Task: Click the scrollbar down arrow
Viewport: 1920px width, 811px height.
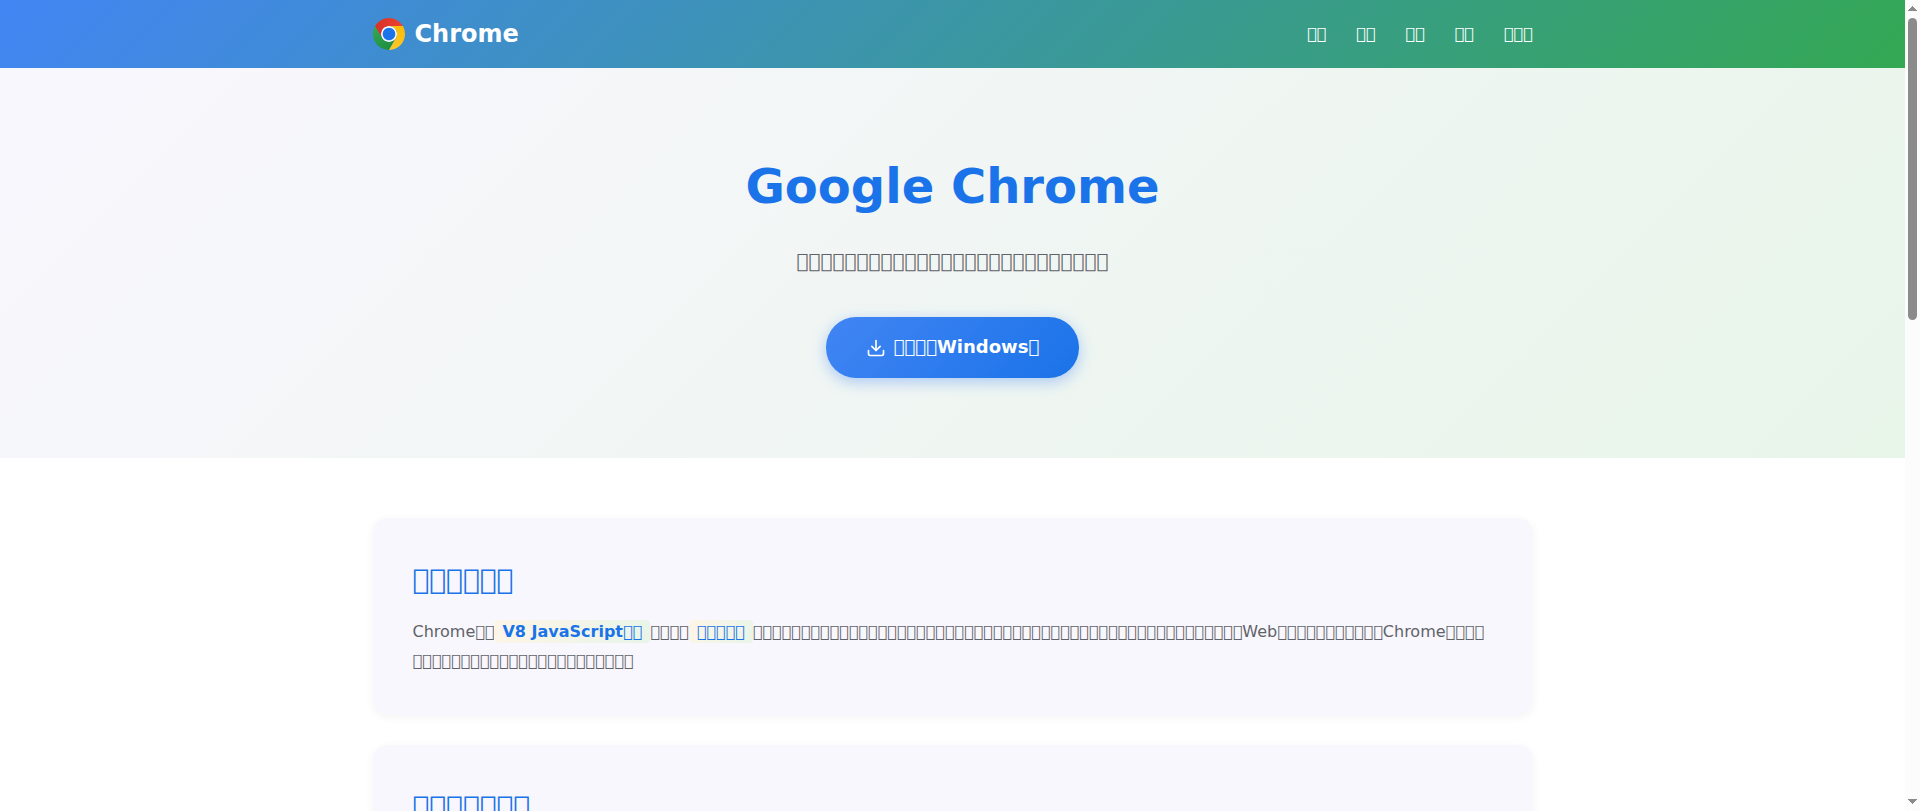Action: [1912, 802]
